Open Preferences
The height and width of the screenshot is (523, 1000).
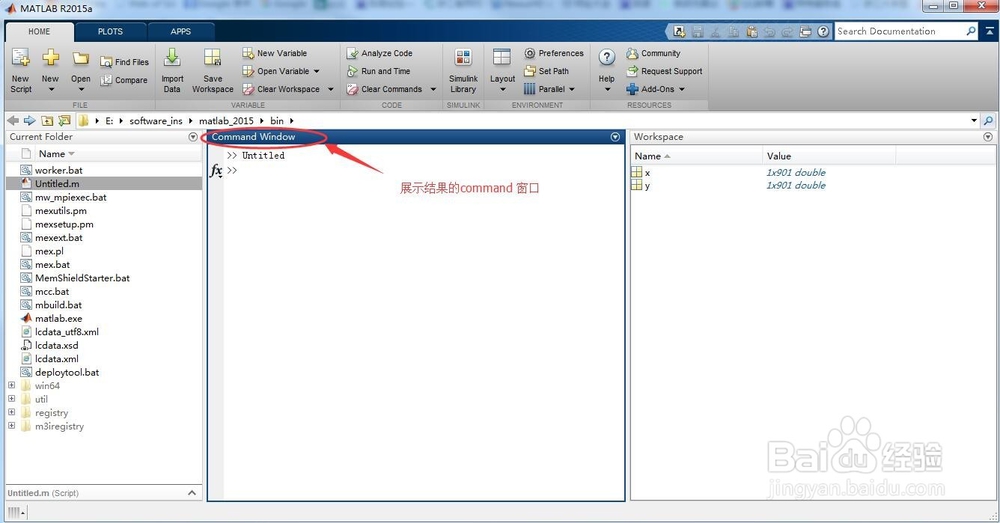[554, 53]
